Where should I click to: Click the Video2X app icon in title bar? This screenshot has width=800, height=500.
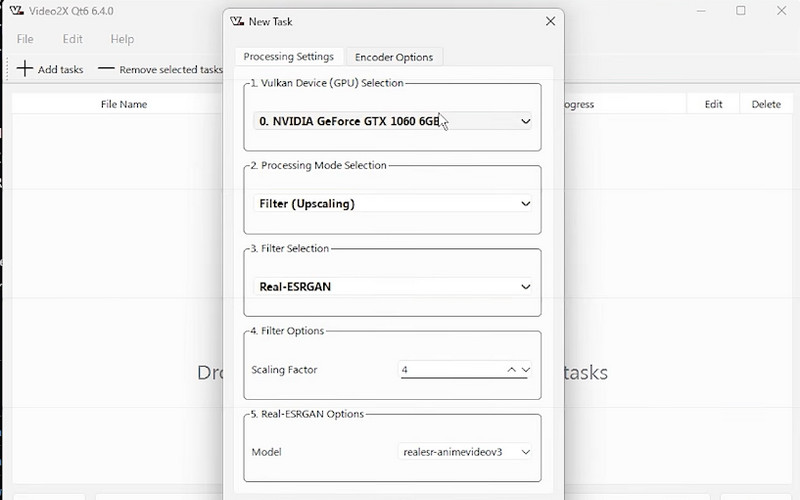[16, 11]
